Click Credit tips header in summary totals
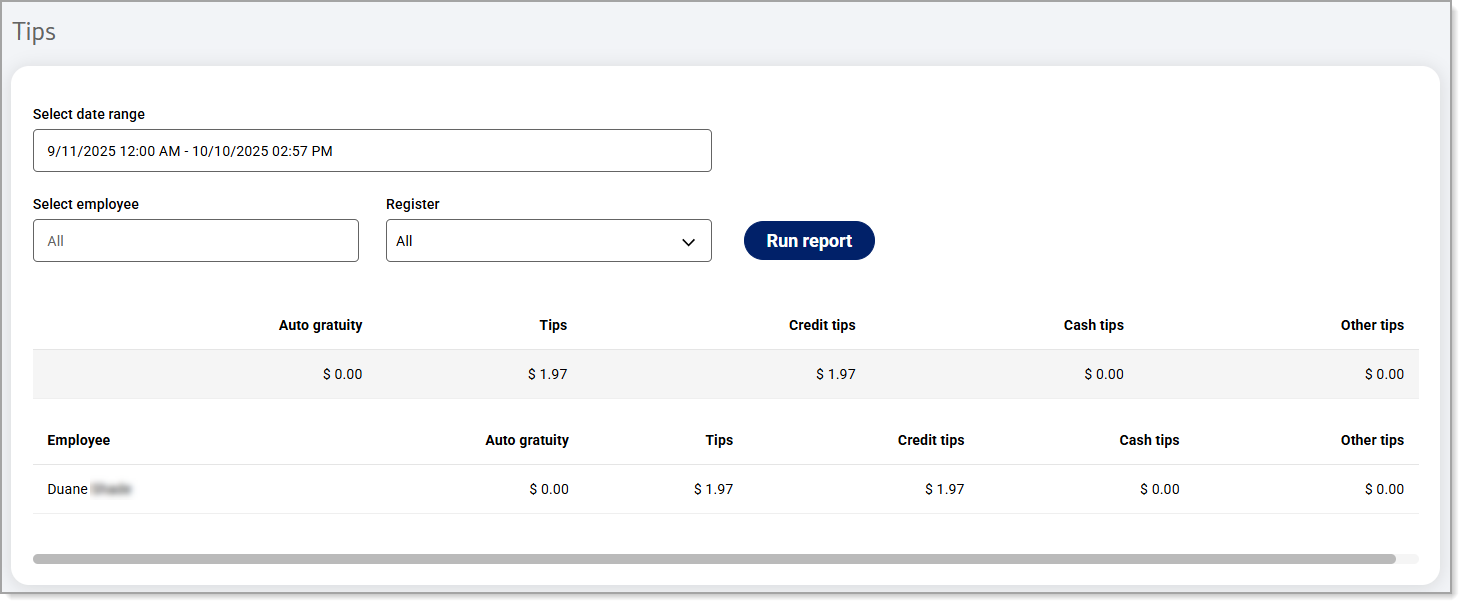Viewport: 1464px width, 606px height. [822, 325]
